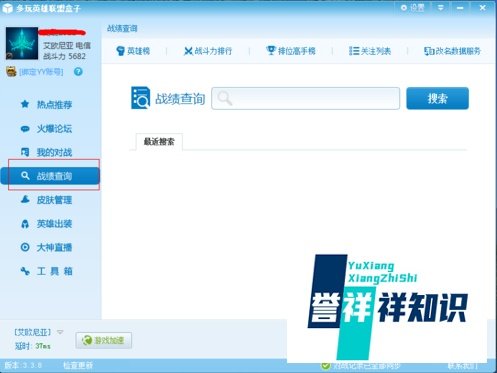This screenshot has width=497, height=373.
Task: Click the 战绩查询 document search icon
Action: [x=140, y=98]
